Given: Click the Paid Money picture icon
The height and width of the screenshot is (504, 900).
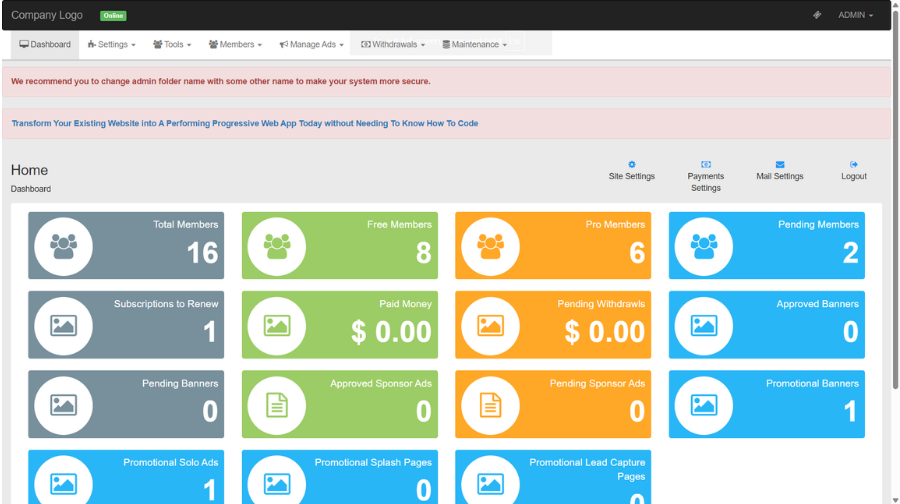Looking at the screenshot, I should (x=277, y=325).
